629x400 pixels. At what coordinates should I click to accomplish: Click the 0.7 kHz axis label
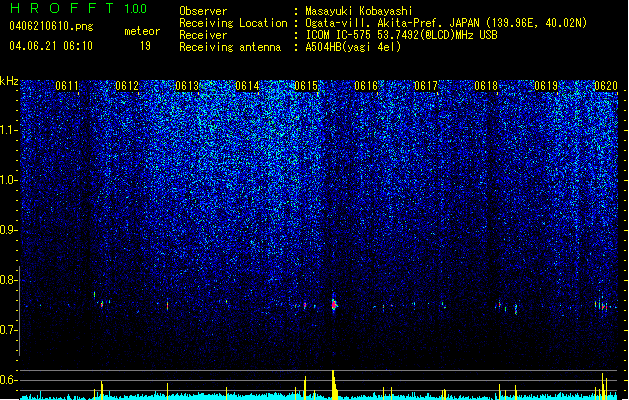[8, 330]
